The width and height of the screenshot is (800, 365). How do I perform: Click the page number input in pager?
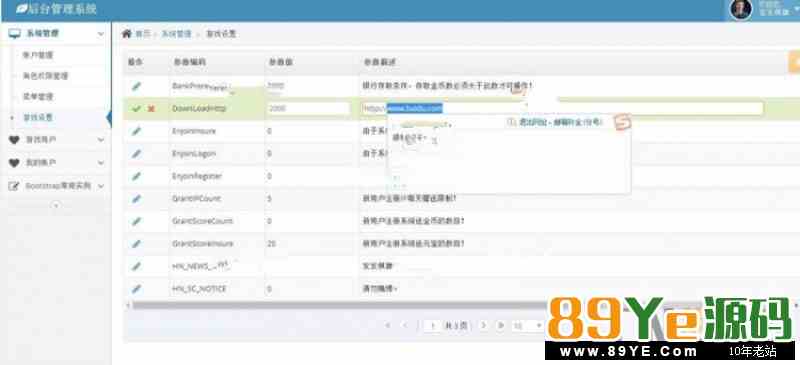(432, 325)
